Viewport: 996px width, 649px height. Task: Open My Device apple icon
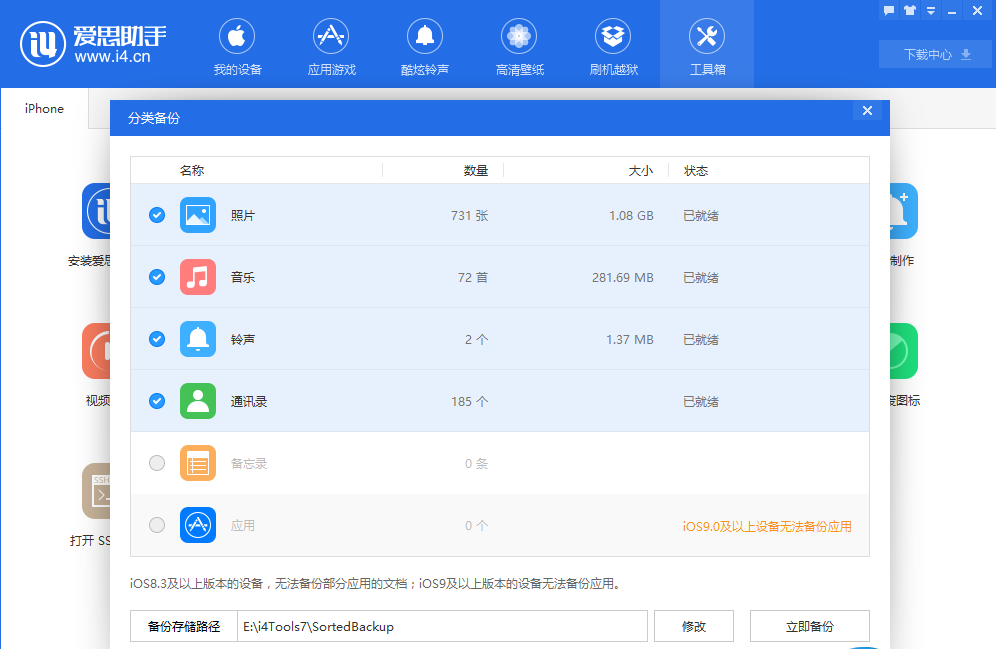pos(237,38)
